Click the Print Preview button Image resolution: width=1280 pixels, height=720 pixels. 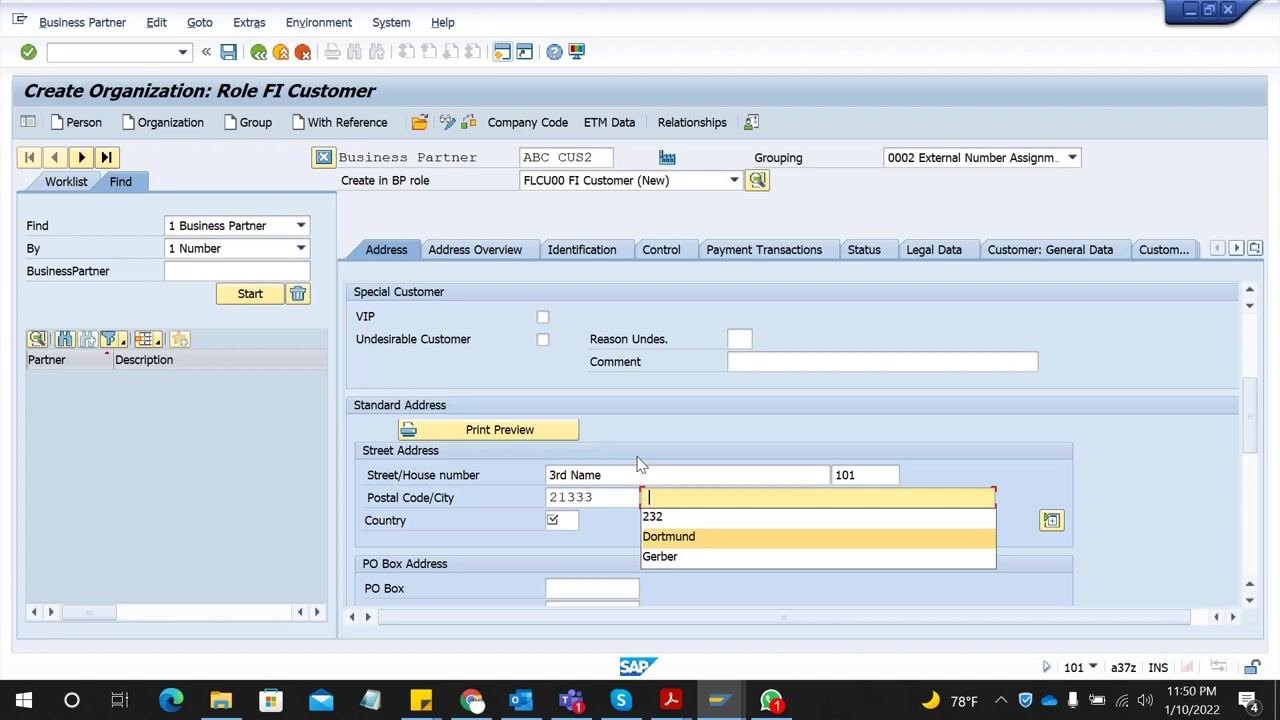[488, 430]
